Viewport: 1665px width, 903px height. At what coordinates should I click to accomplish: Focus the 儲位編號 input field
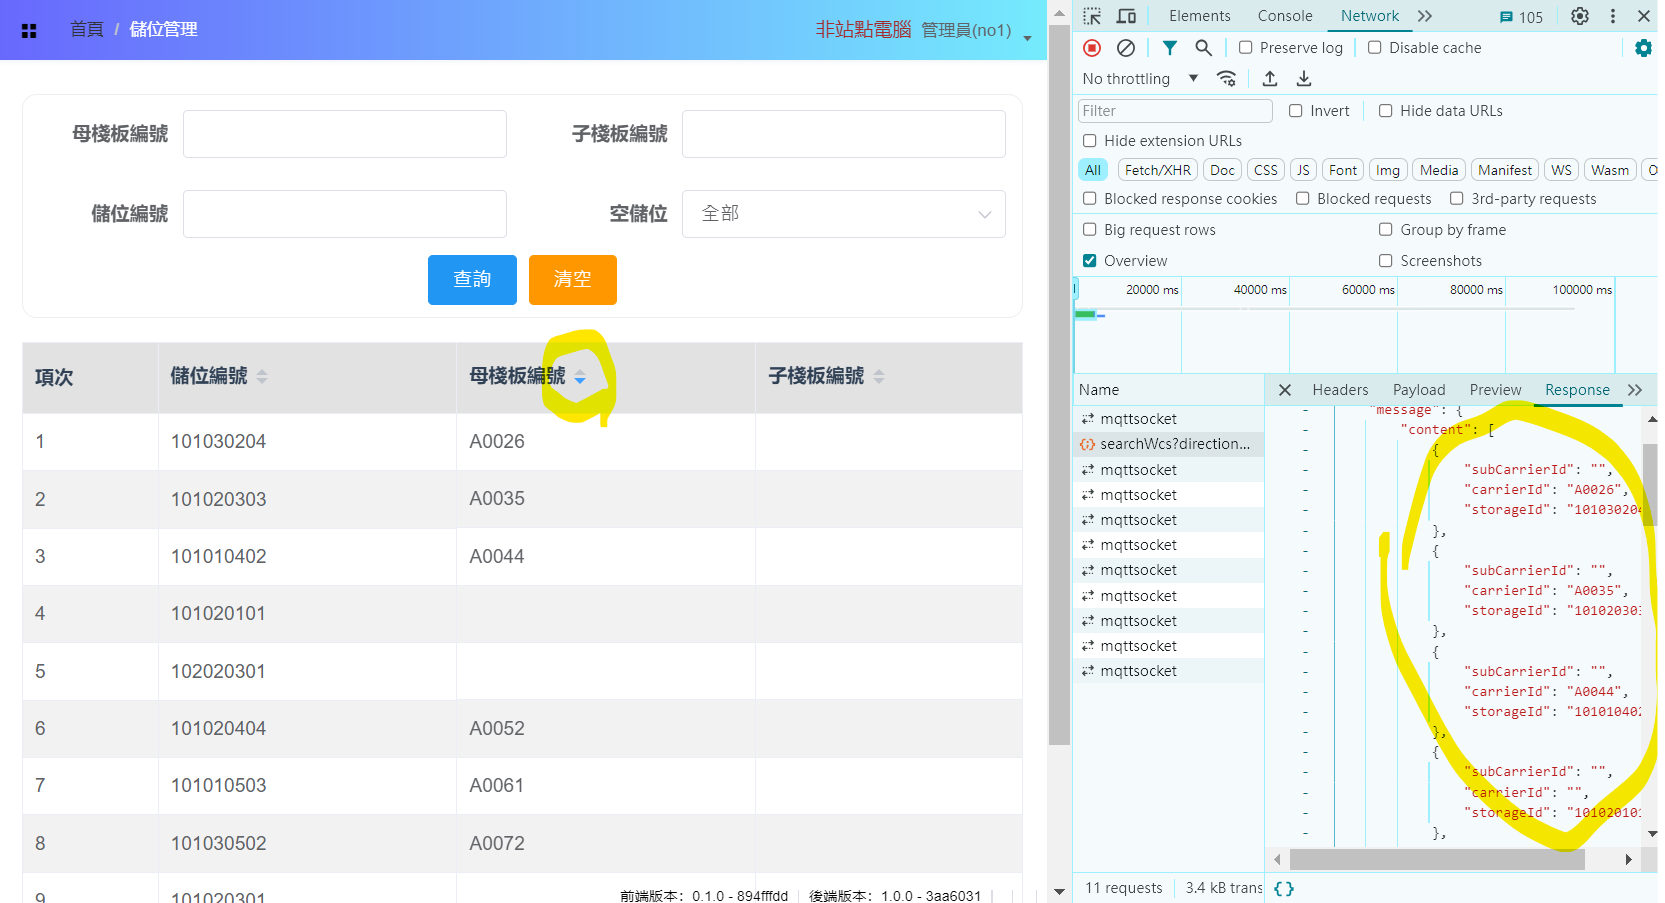pos(345,214)
